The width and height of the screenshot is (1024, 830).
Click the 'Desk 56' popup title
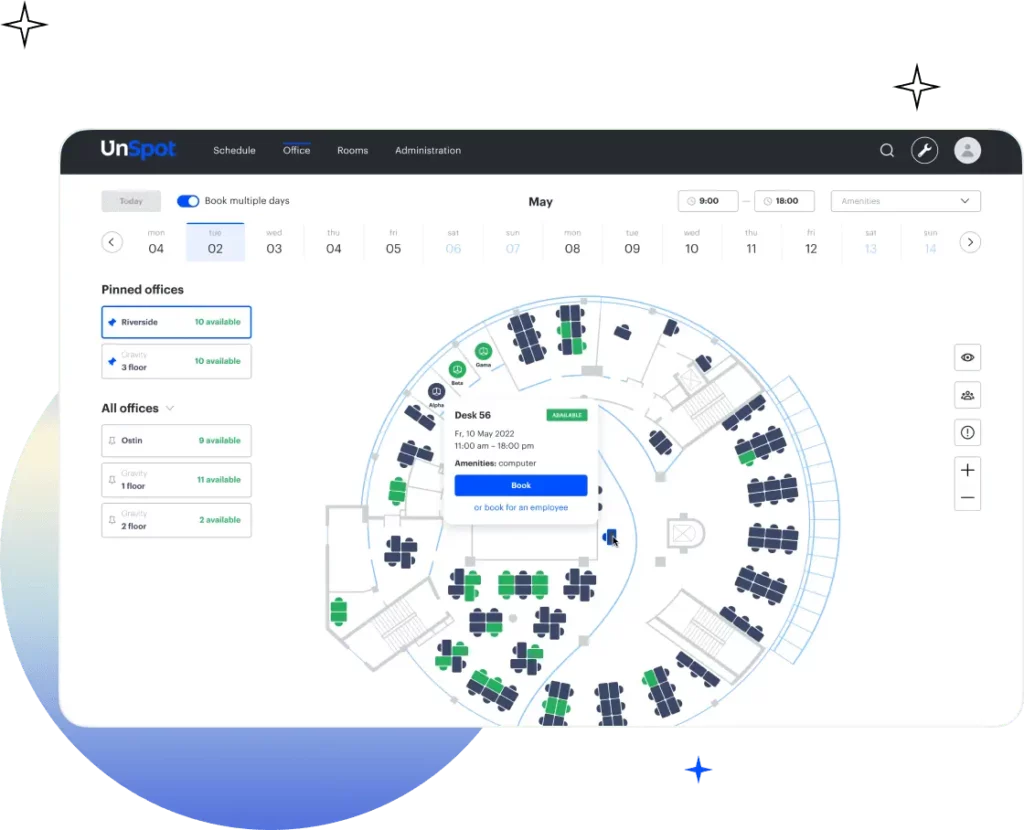(472, 415)
